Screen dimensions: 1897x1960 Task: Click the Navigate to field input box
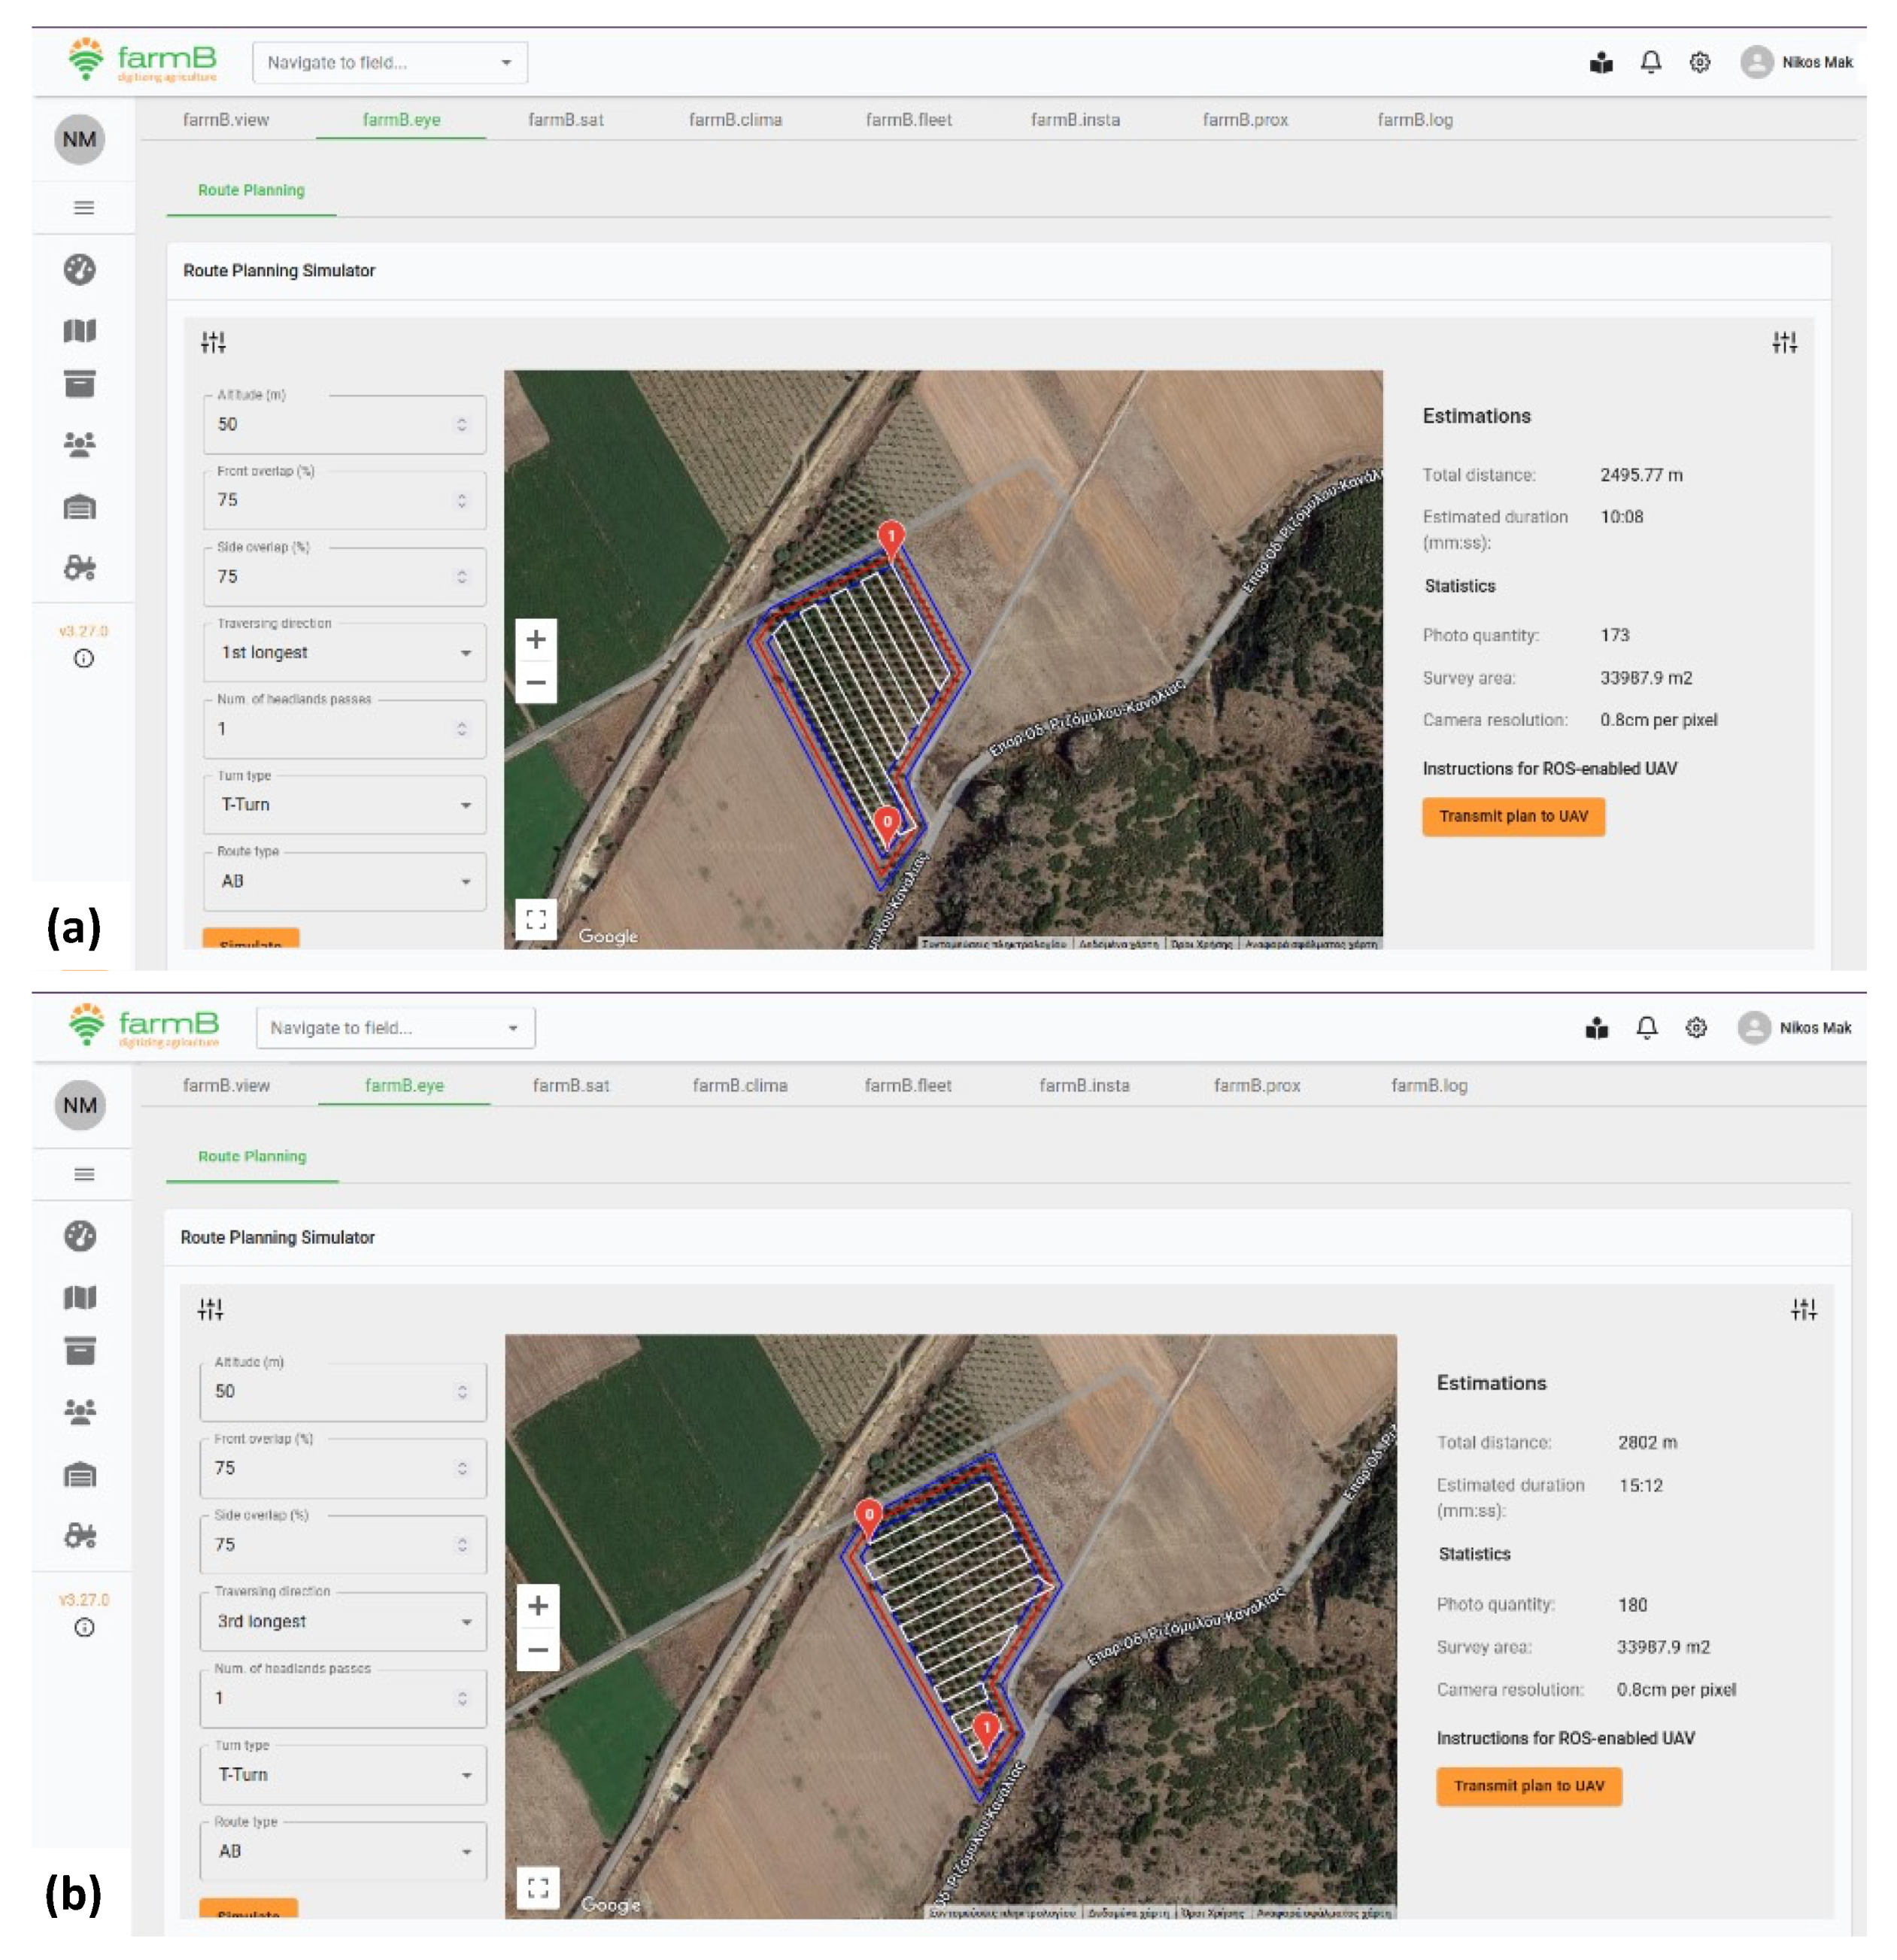pos(390,61)
